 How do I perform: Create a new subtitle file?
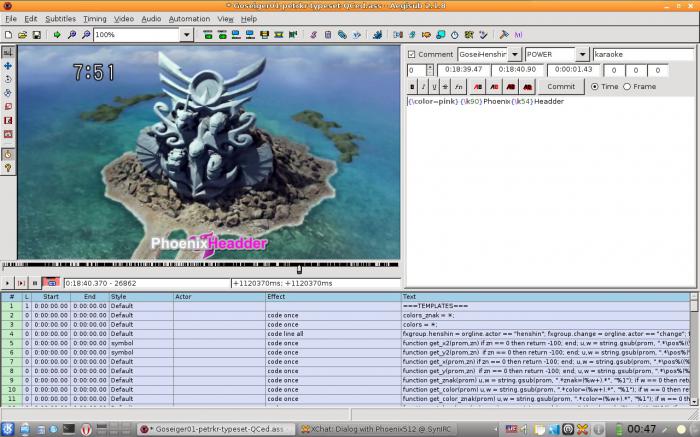[x=8, y=34]
